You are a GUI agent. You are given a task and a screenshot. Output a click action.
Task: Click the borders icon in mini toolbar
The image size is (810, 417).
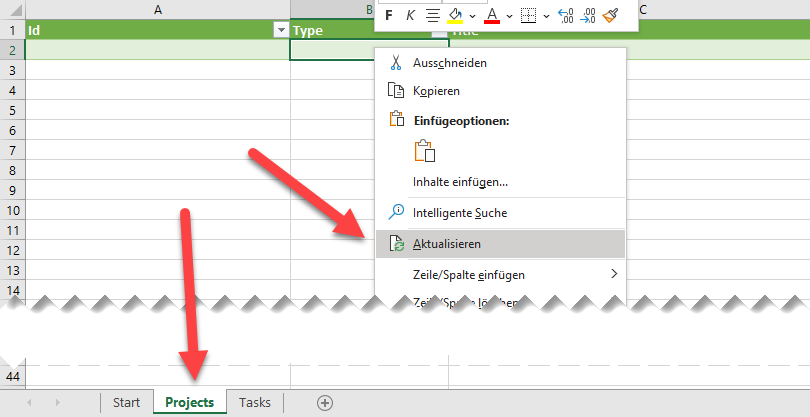(x=529, y=15)
